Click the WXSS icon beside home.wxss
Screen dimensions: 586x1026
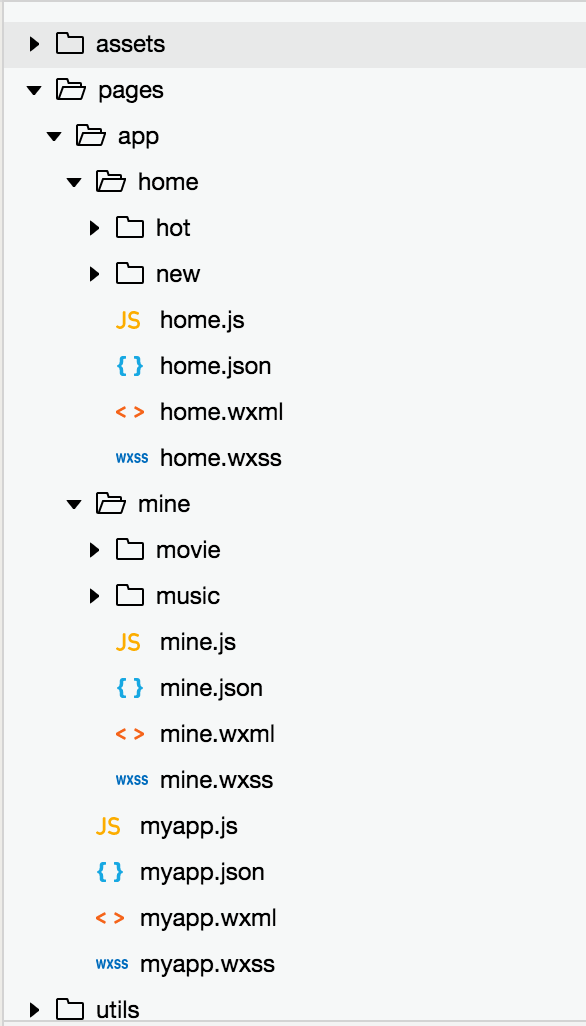[131, 458]
